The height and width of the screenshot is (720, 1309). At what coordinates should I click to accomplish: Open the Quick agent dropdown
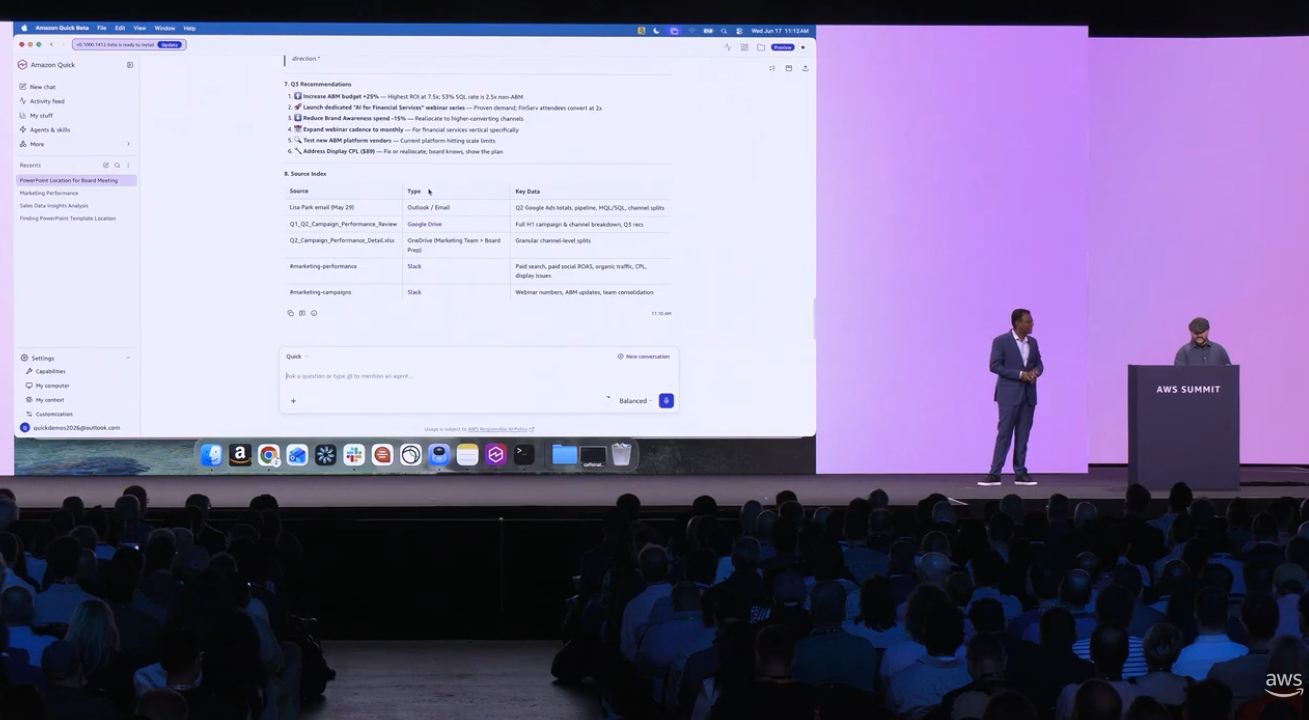(296, 356)
